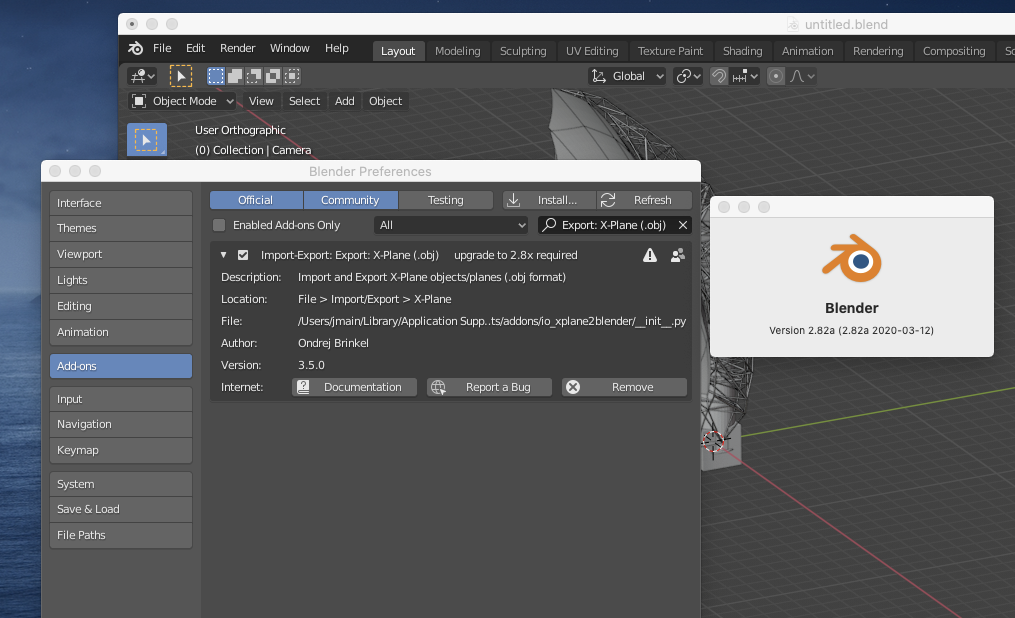The height and width of the screenshot is (618, 1015).
Task: Toggle the Community add-ons filter
Action: pyautogui.click(x=350, y=200)
